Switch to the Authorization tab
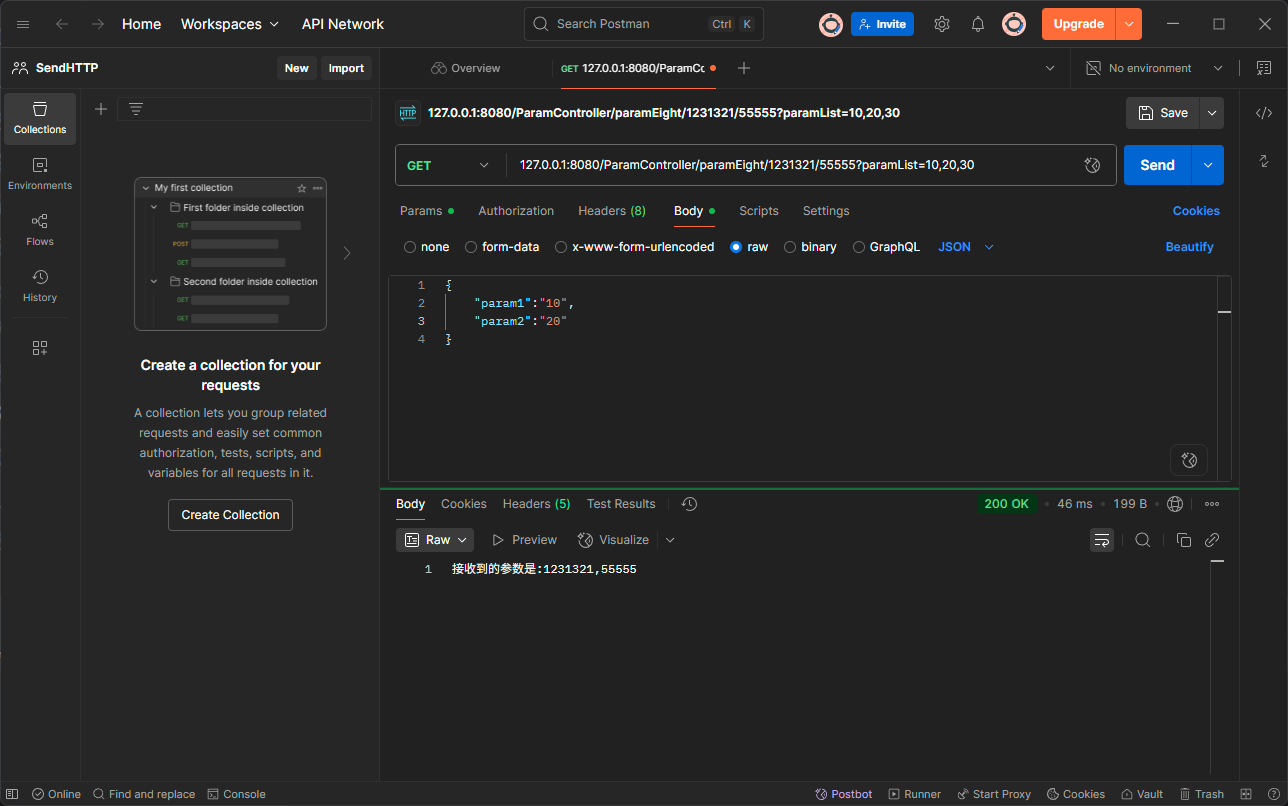 tap(516, 211)
